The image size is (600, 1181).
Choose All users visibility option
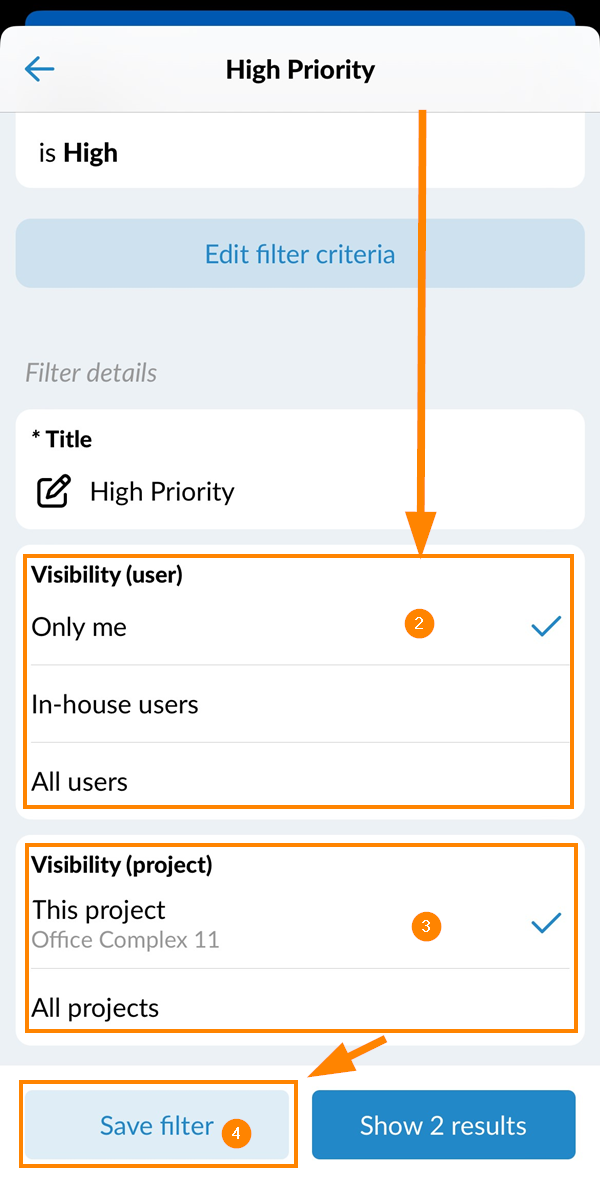80,781
